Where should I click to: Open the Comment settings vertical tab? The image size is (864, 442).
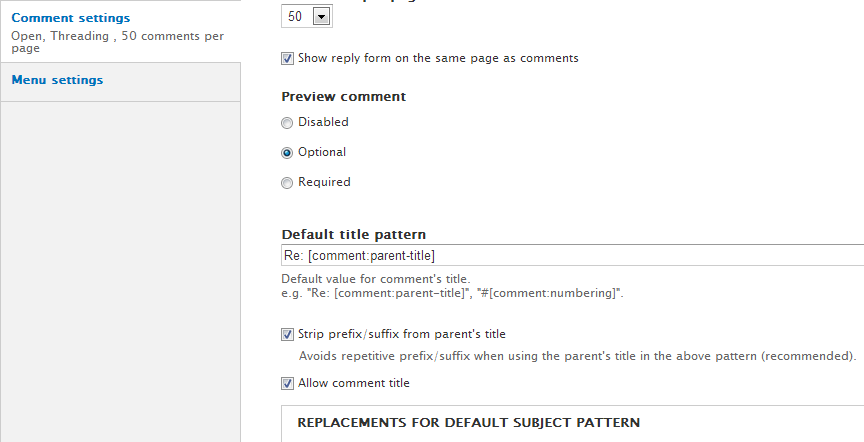tap(70, 18)
